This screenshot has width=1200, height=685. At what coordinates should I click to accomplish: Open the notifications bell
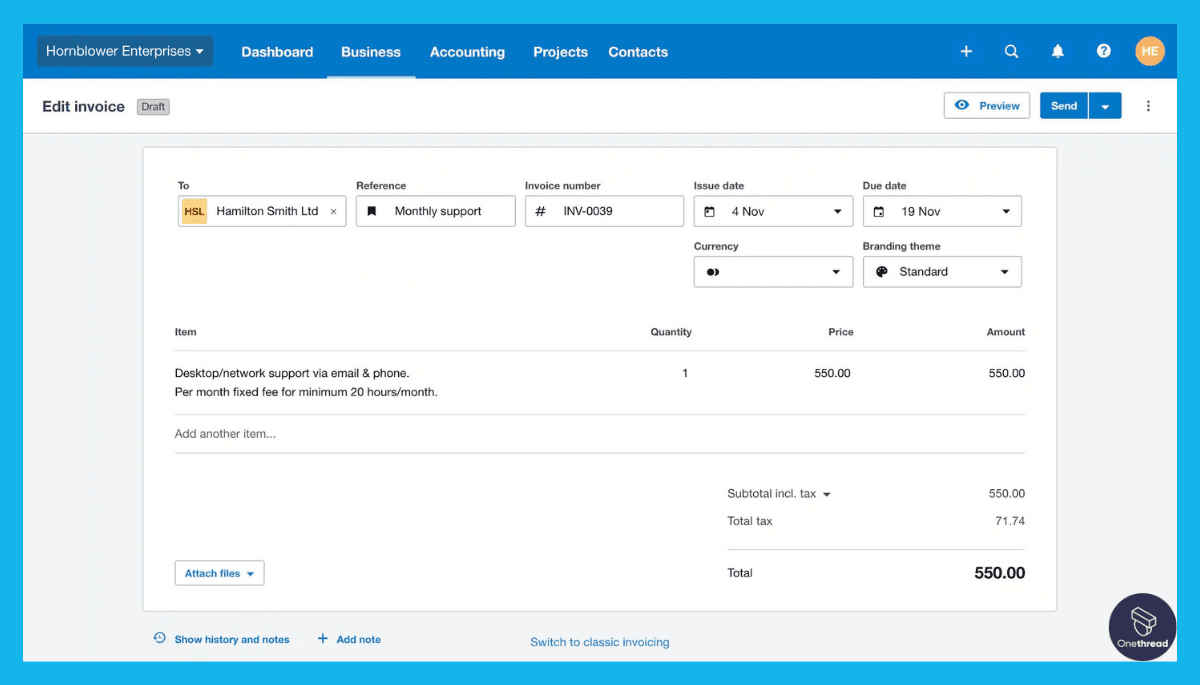click(1057, 51)
